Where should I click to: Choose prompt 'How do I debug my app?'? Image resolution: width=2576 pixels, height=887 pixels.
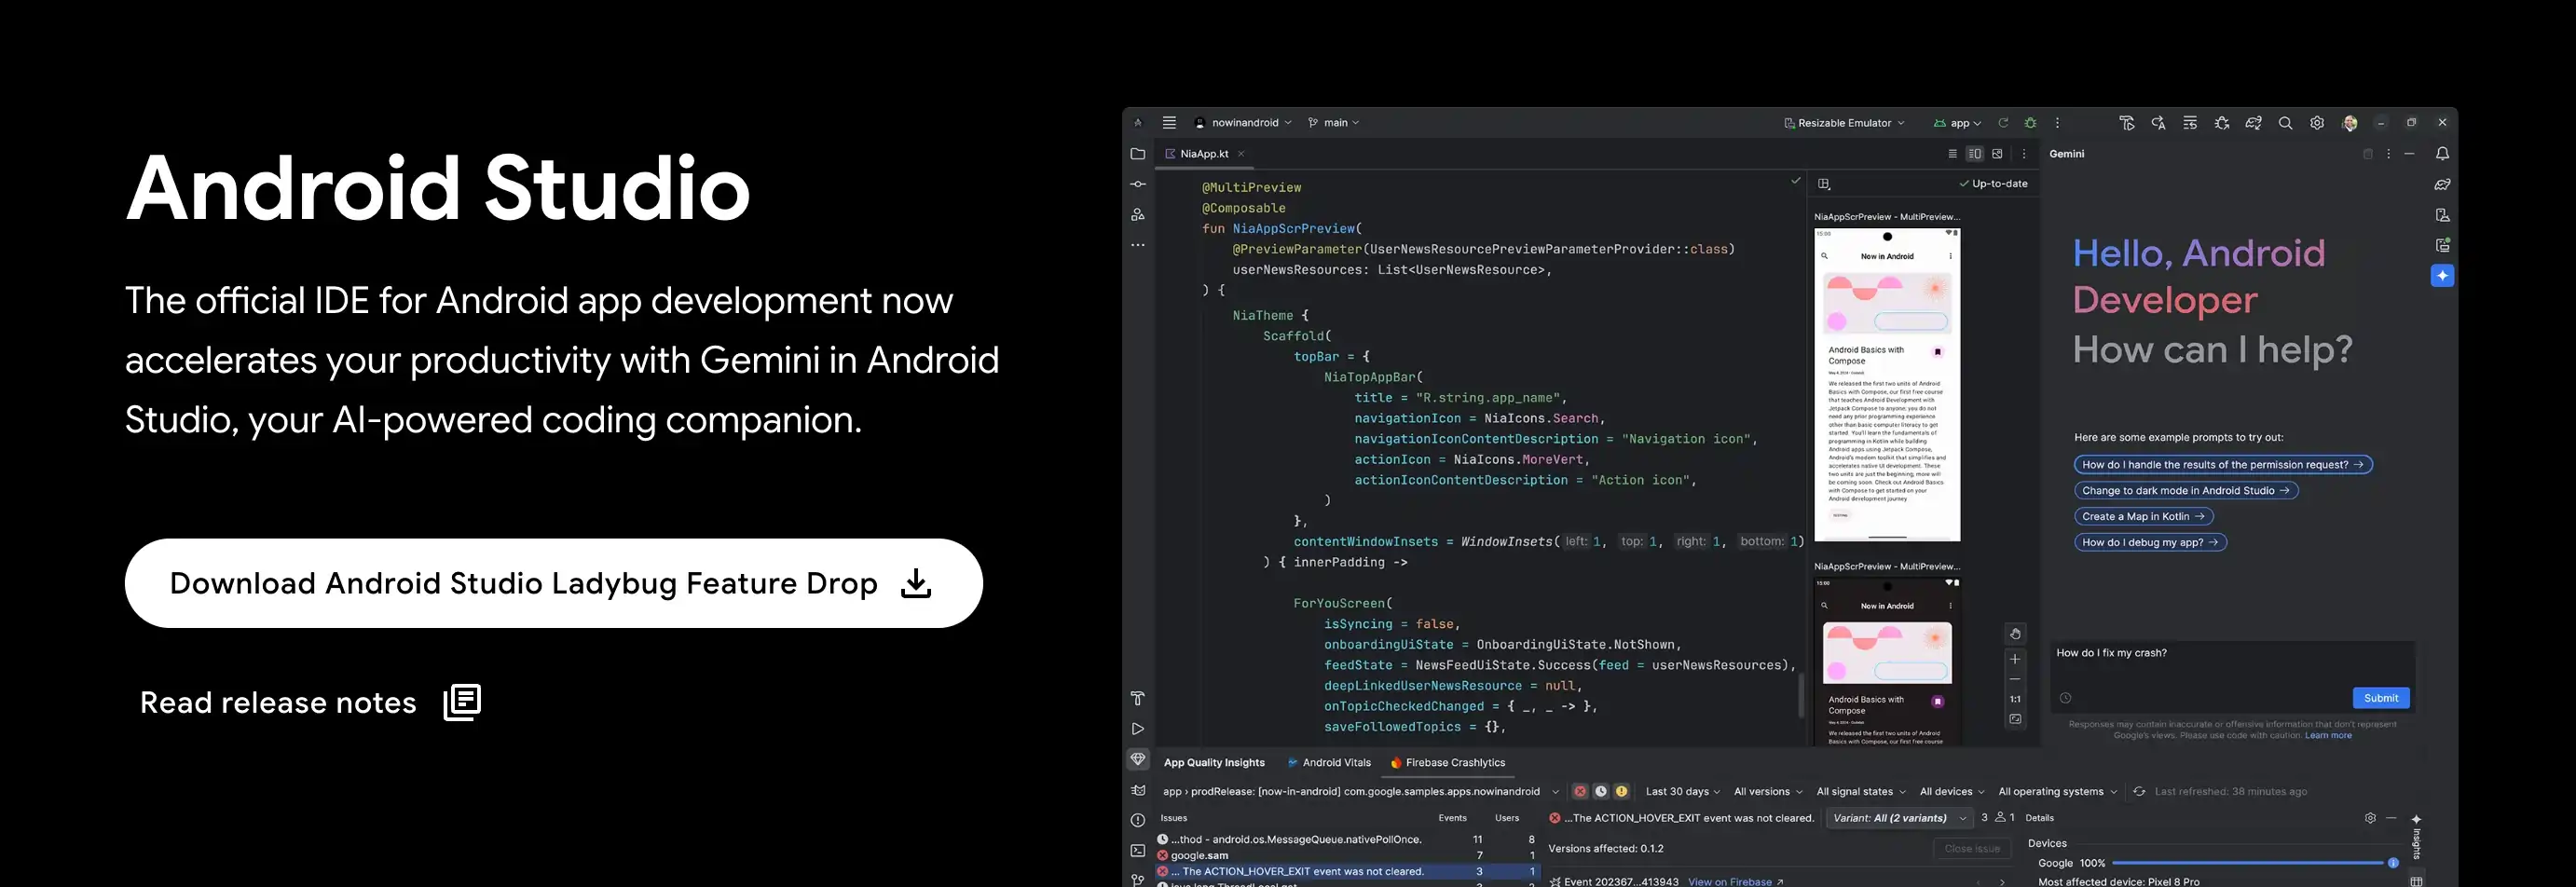coord(2150,542)
